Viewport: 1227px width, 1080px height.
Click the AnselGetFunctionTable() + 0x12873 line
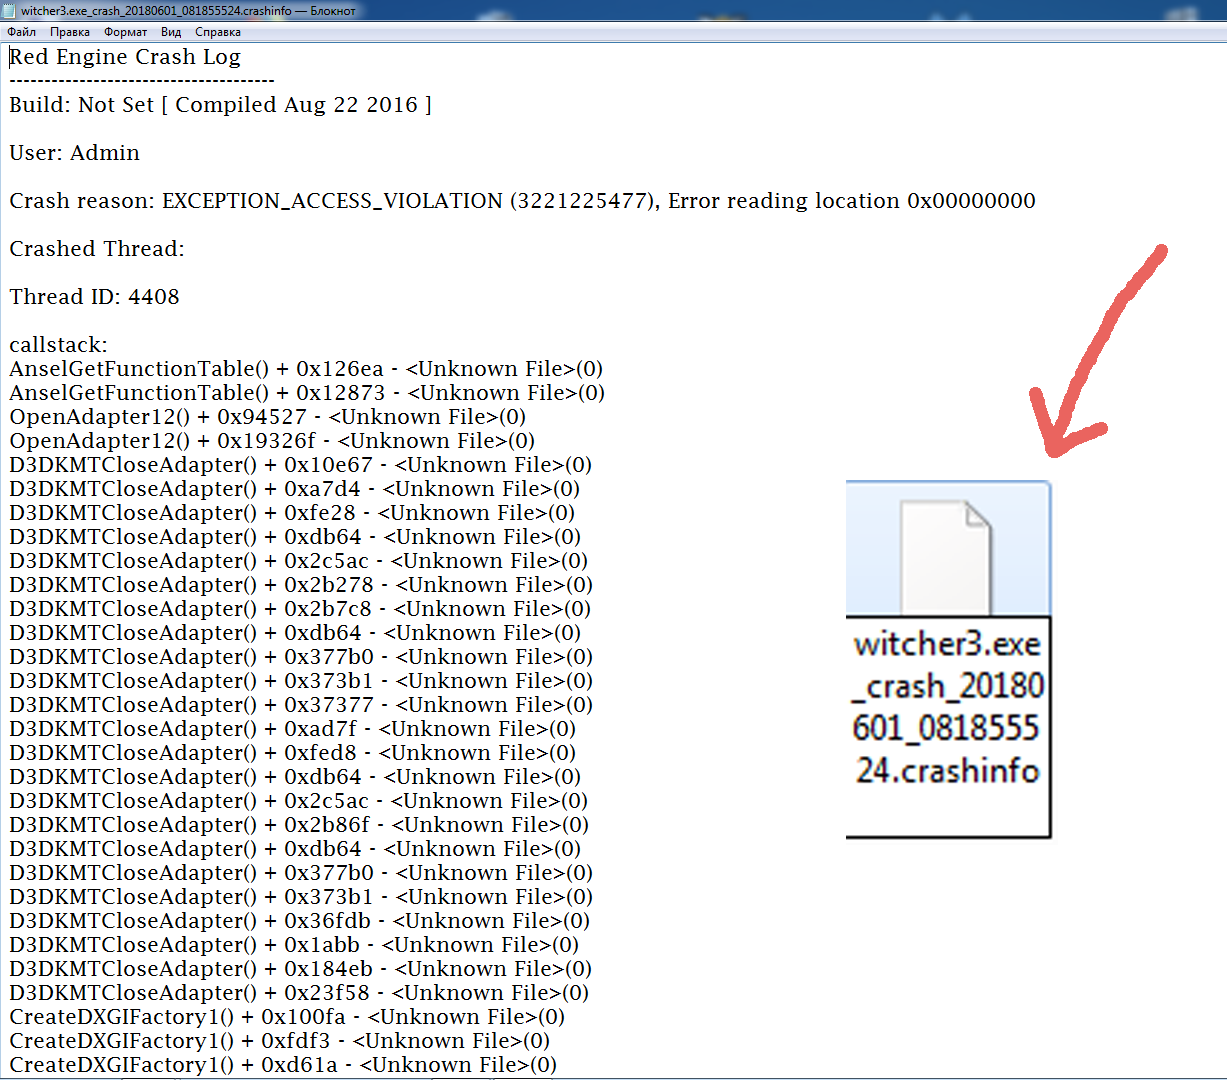point(307,393)
